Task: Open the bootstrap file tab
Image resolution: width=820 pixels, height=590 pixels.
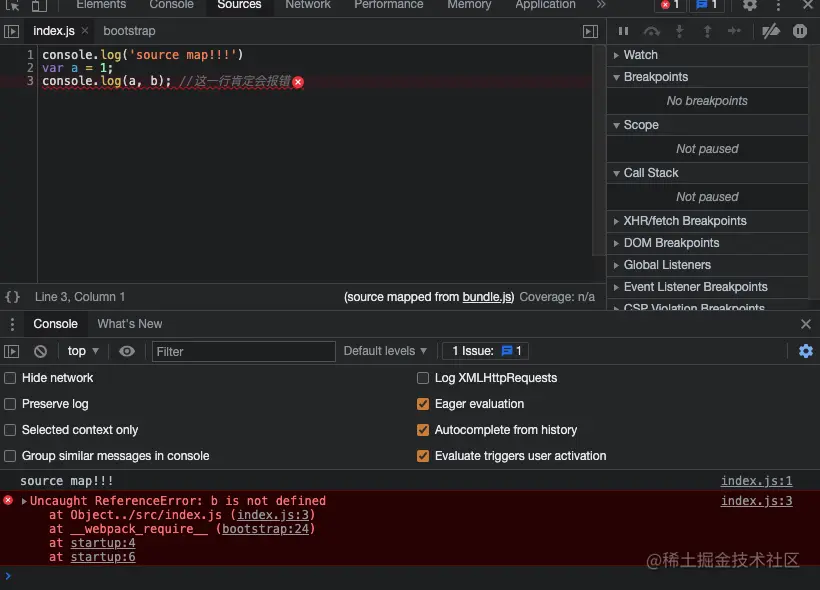Action: click(x=129, y=31)
